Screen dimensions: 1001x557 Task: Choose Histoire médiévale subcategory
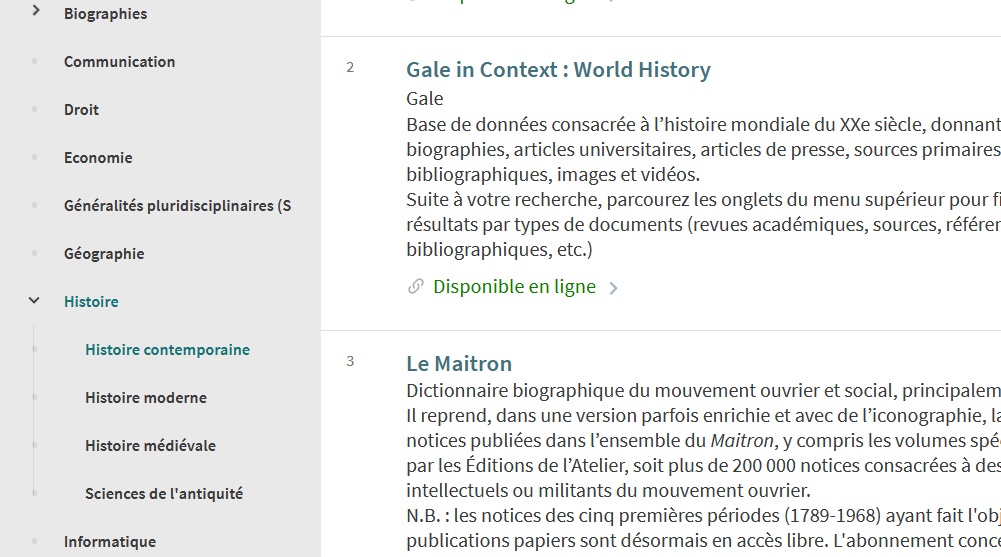pos(151,445)
